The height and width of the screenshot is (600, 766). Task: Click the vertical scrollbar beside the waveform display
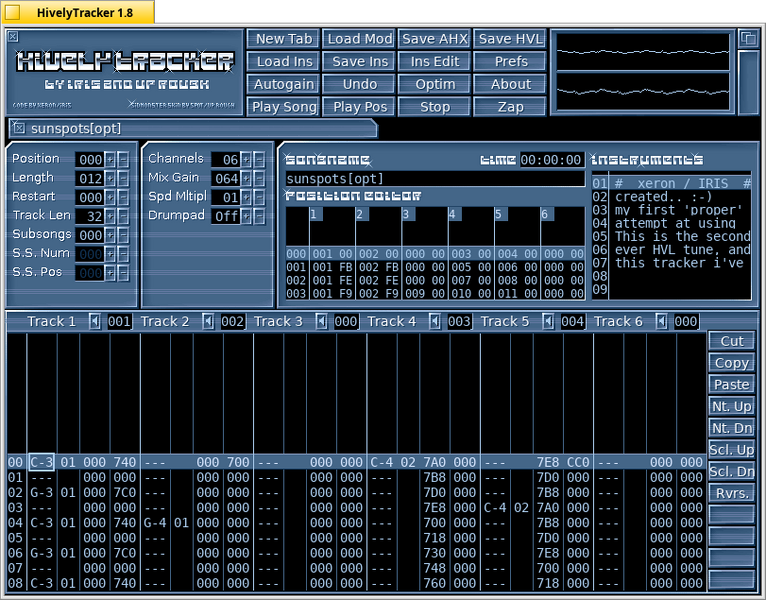pyautogui.click(x=747, y=81)
